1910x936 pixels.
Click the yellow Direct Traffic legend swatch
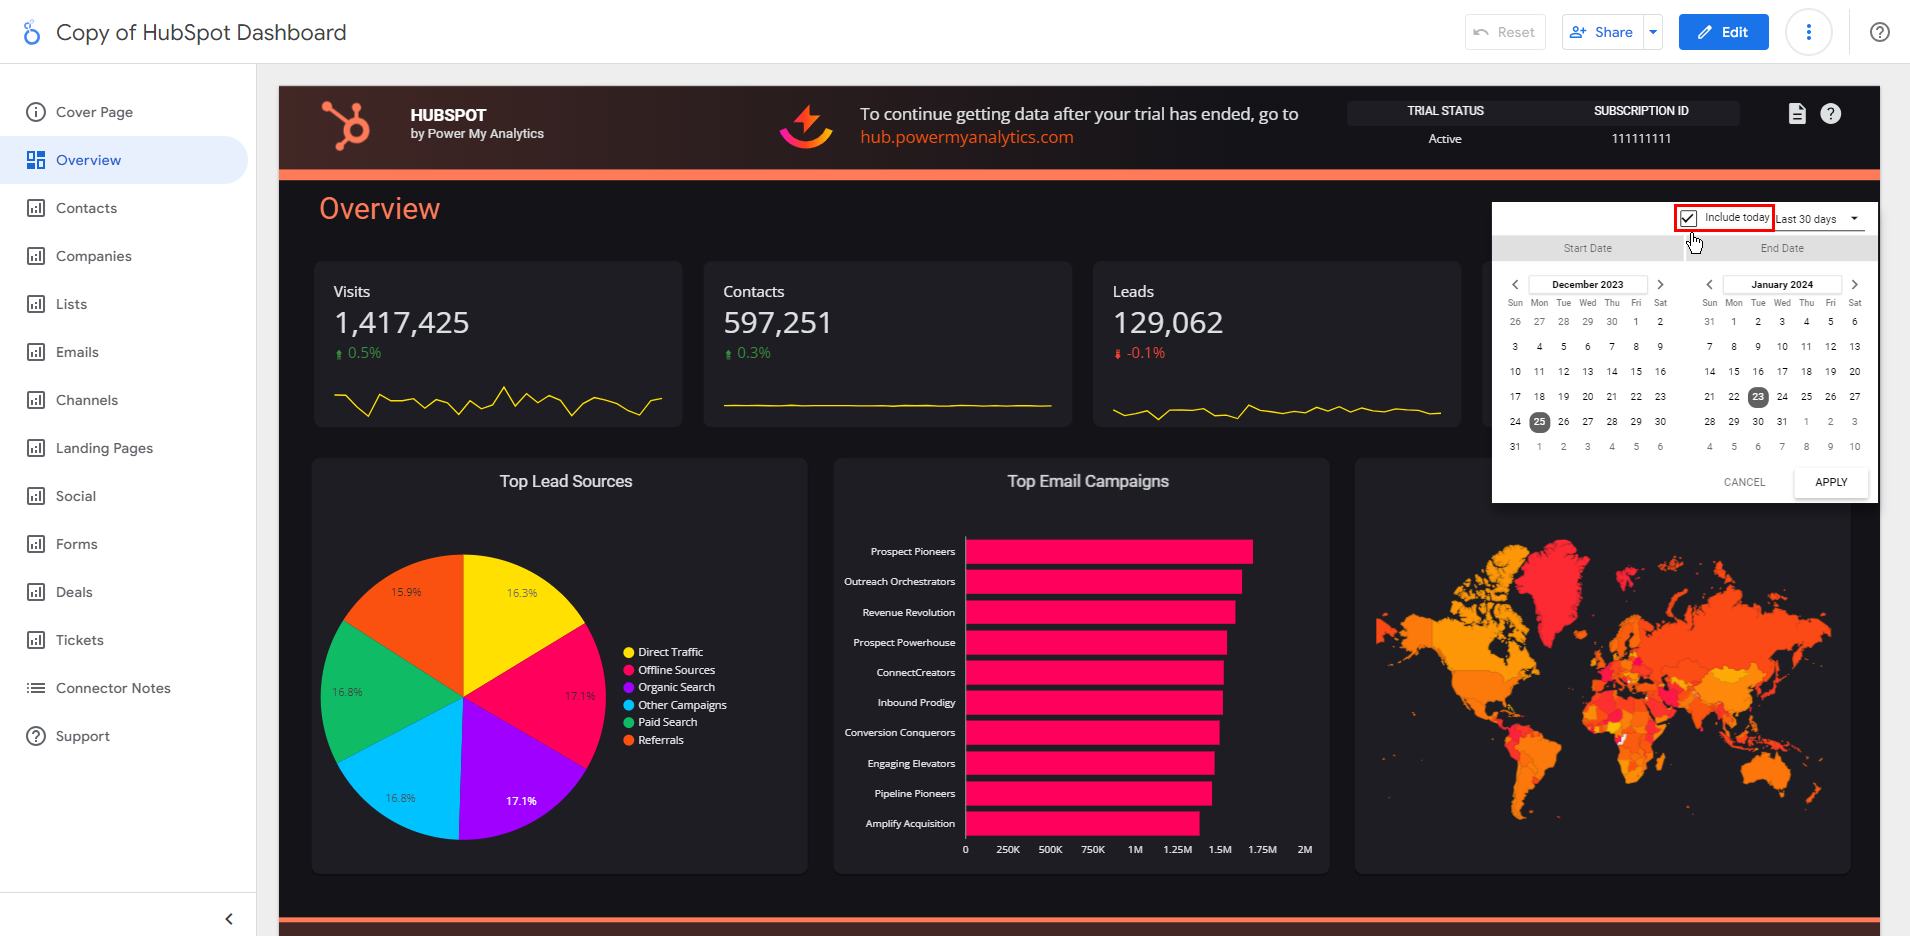629,653
